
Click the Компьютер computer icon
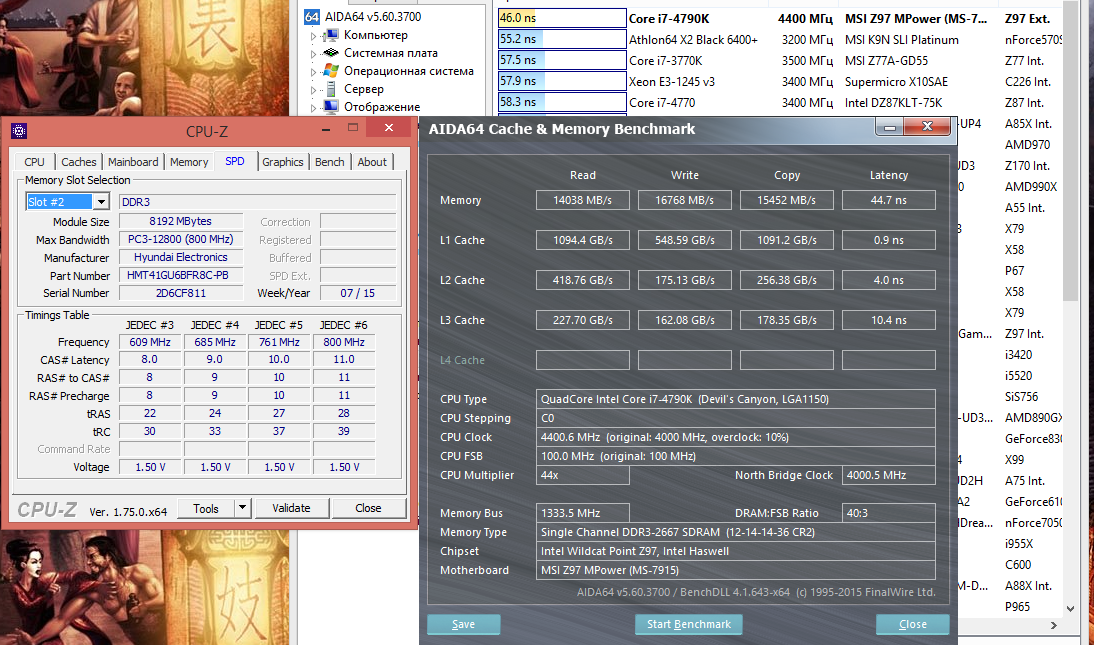[x=331, y=35]
